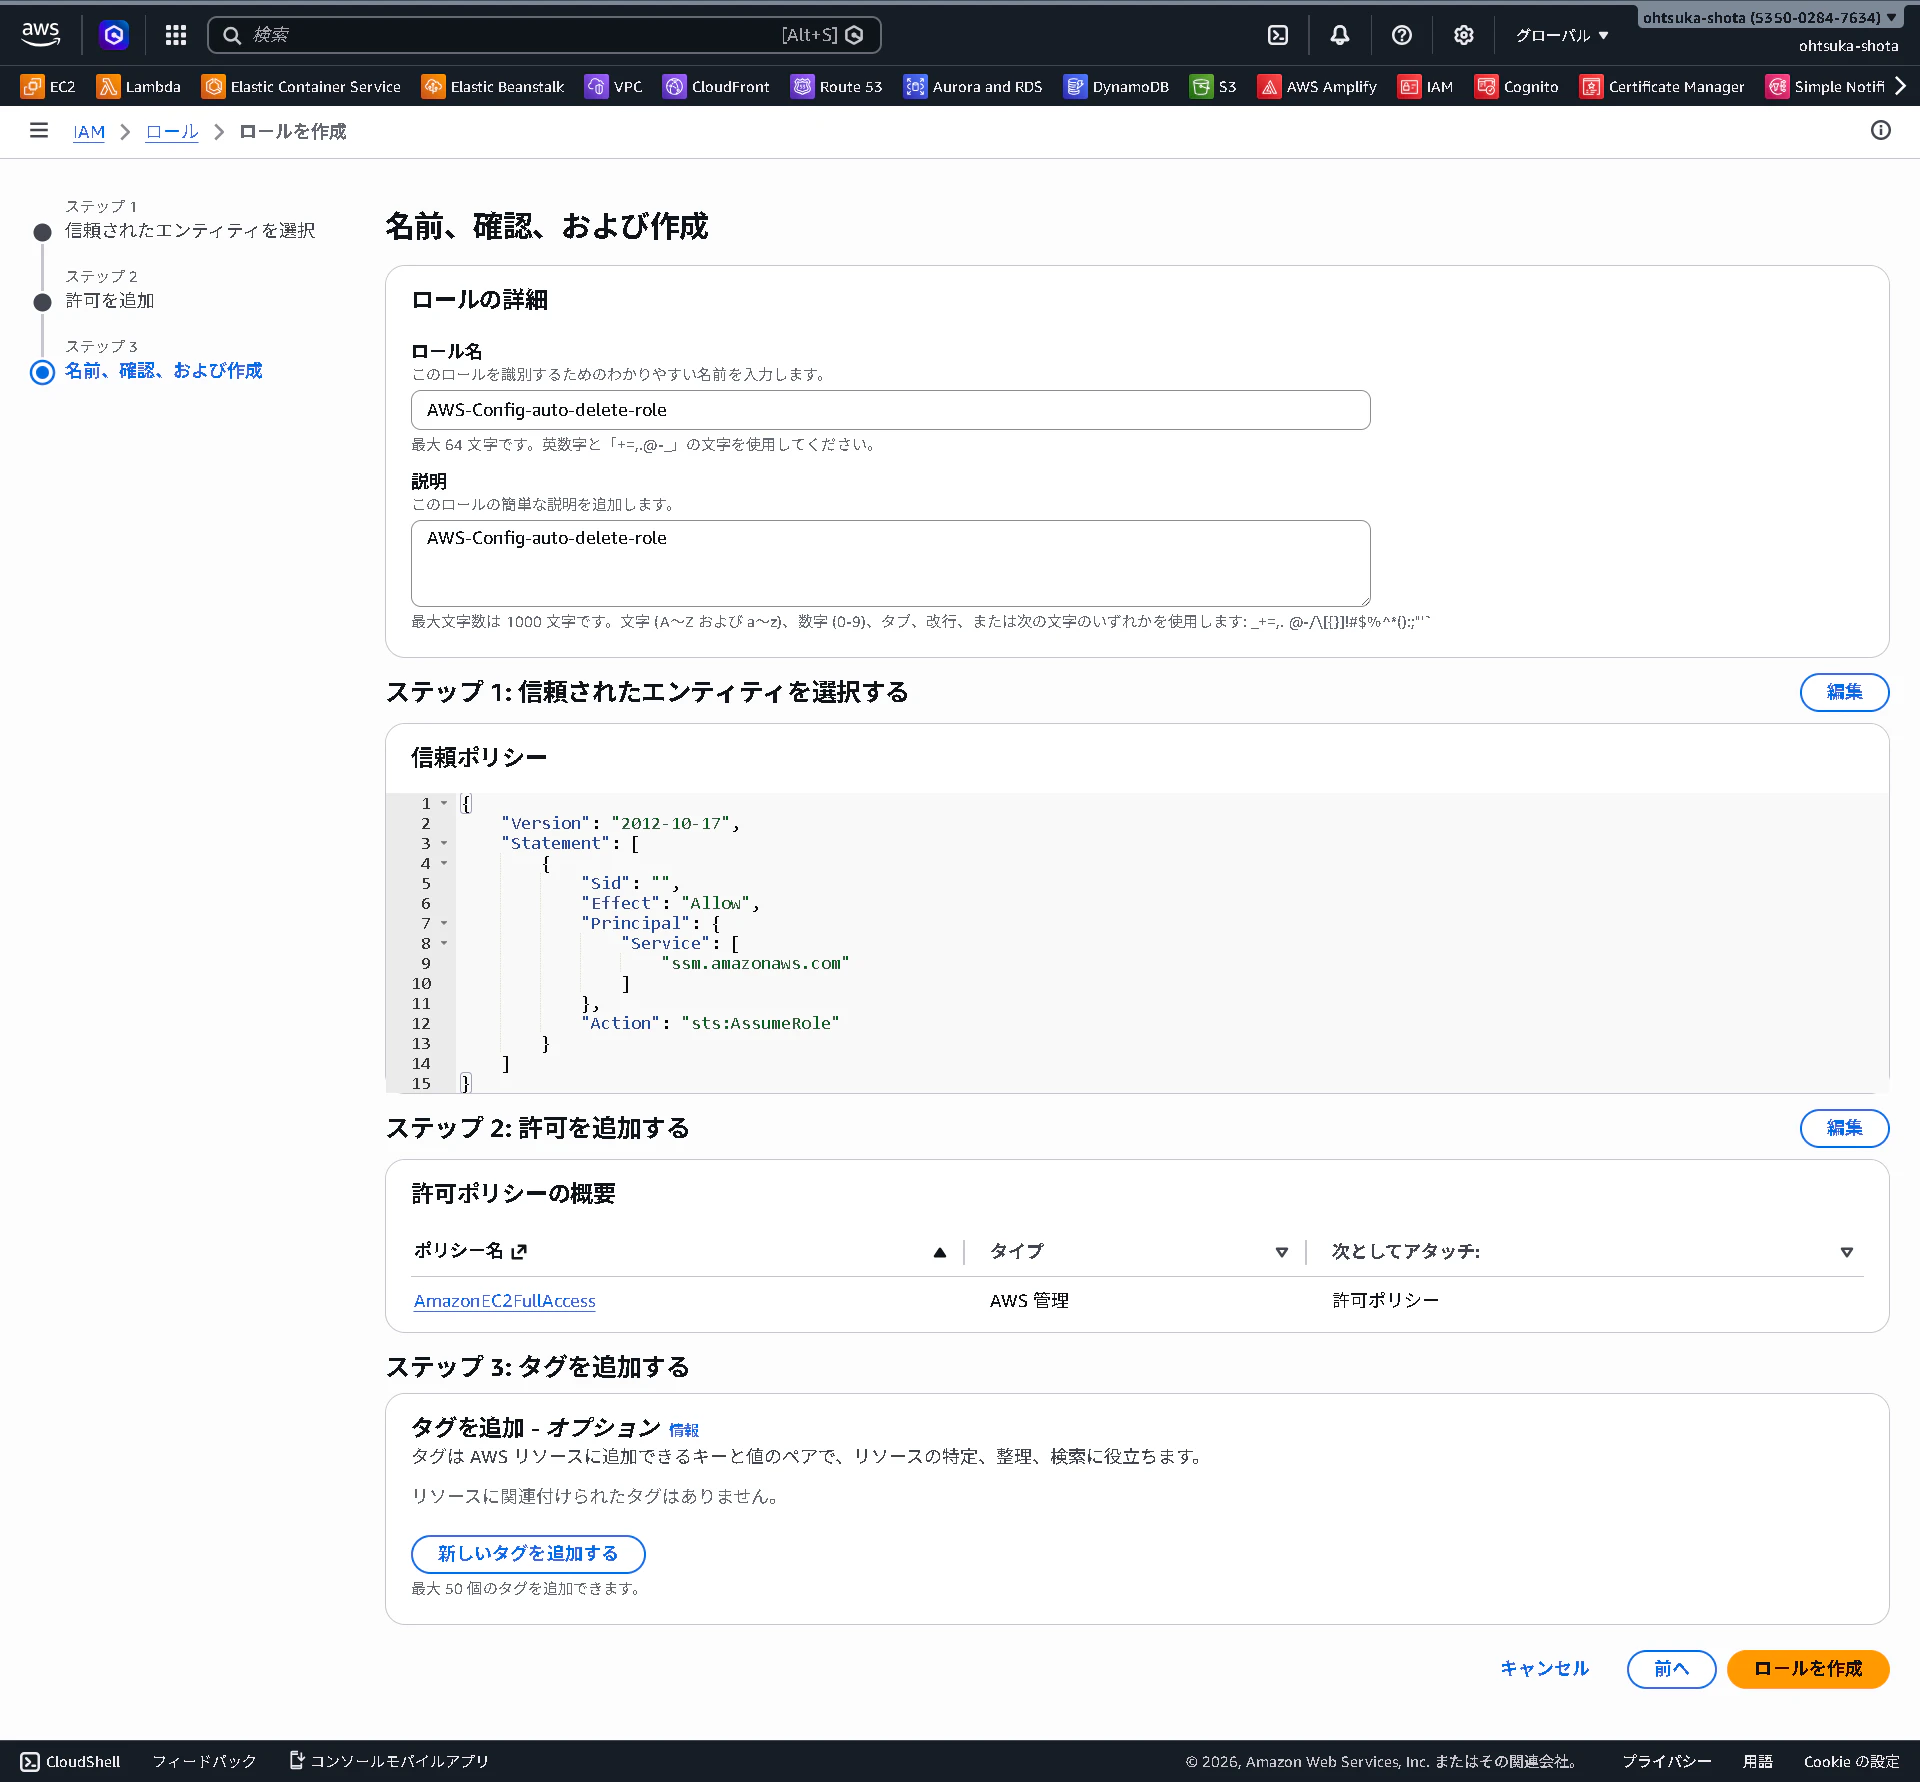
Task: Open CloudFront favorite shortcut
Action: 716,87
